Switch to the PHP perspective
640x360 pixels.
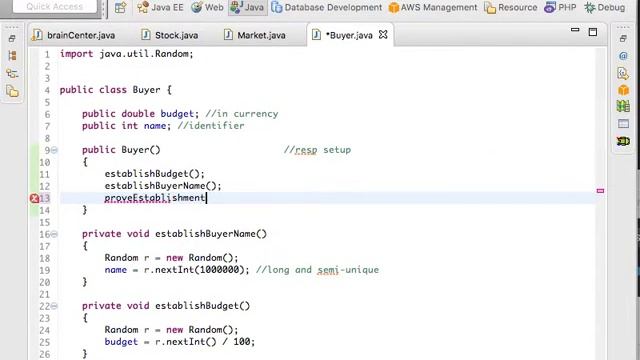[x=560, y=7]
